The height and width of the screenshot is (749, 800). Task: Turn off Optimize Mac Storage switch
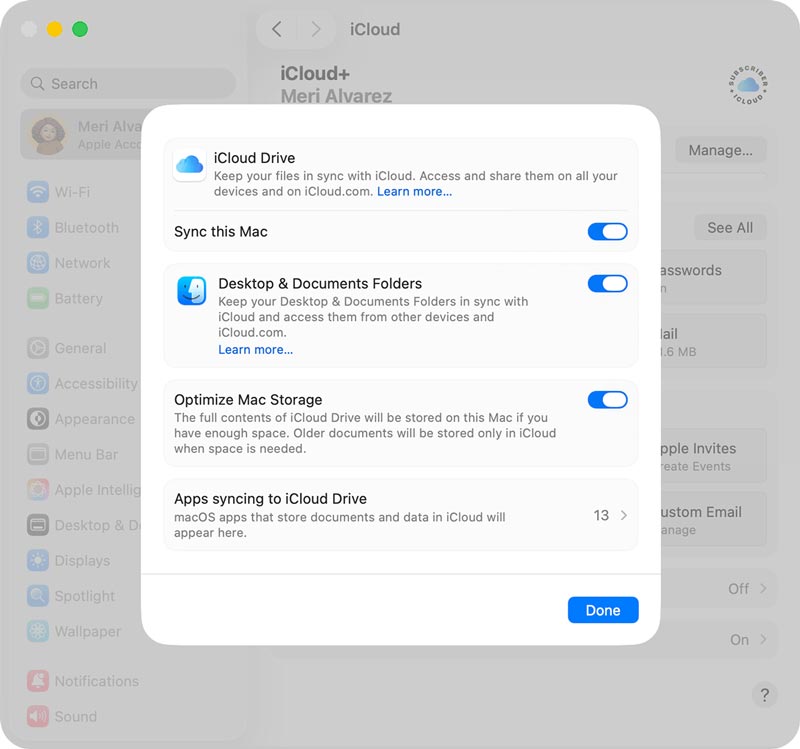pyautogui.click(x=607, y=400)
